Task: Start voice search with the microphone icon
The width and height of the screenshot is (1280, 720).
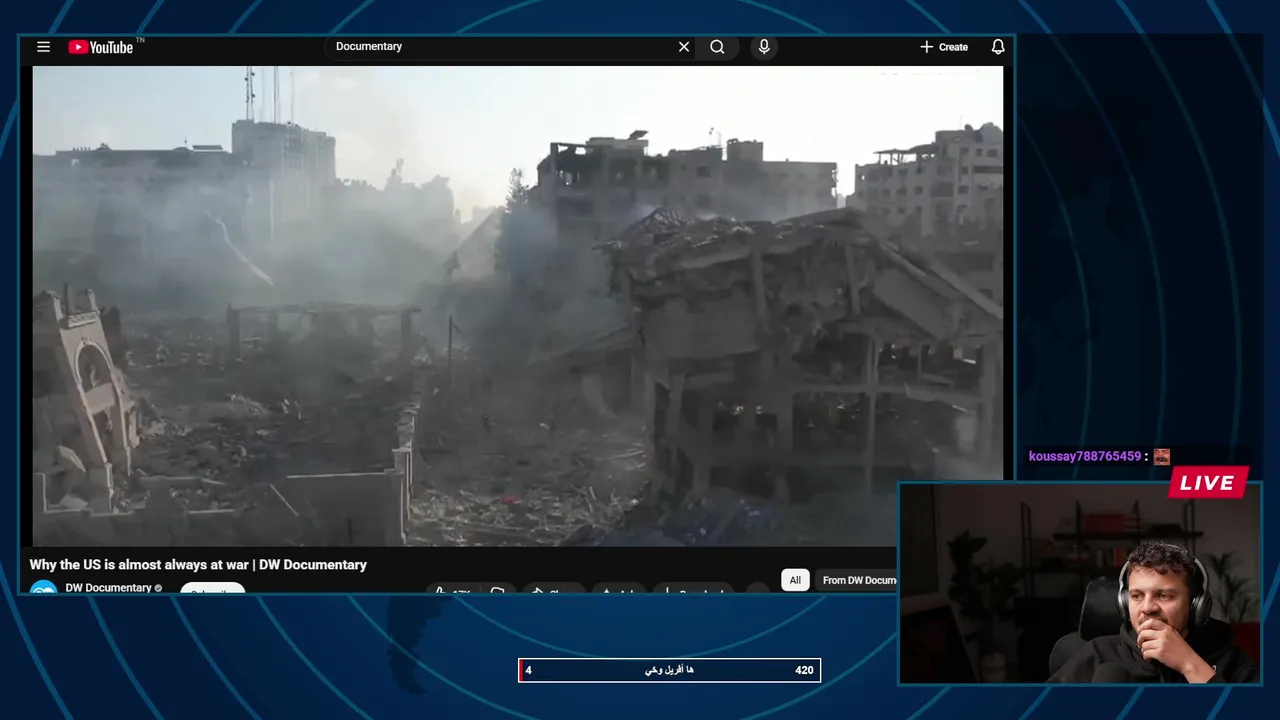Action: pos(764,47)
